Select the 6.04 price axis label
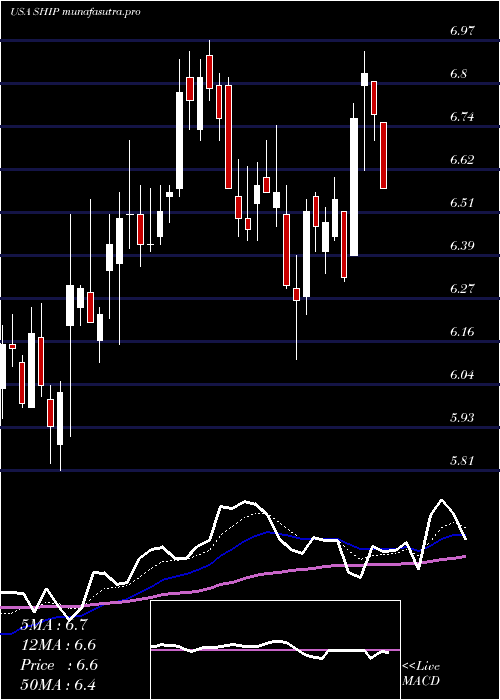The image size is (500, 700). [463, 375]
